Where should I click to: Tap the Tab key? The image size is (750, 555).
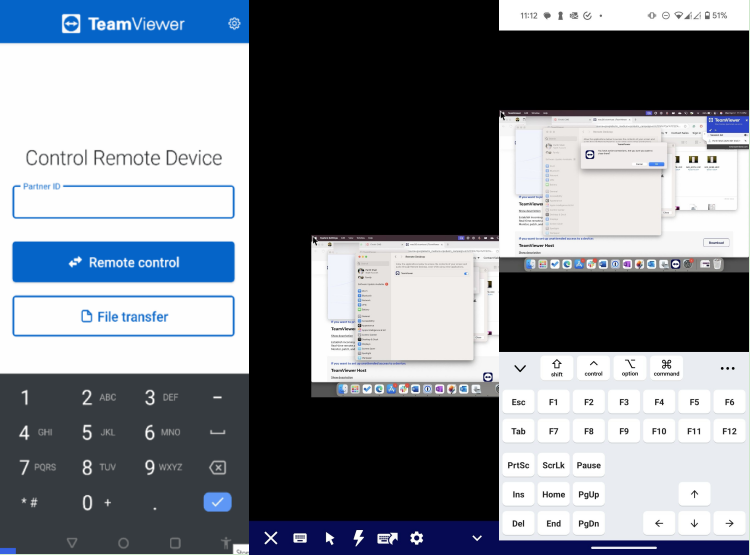click(518, 431)
